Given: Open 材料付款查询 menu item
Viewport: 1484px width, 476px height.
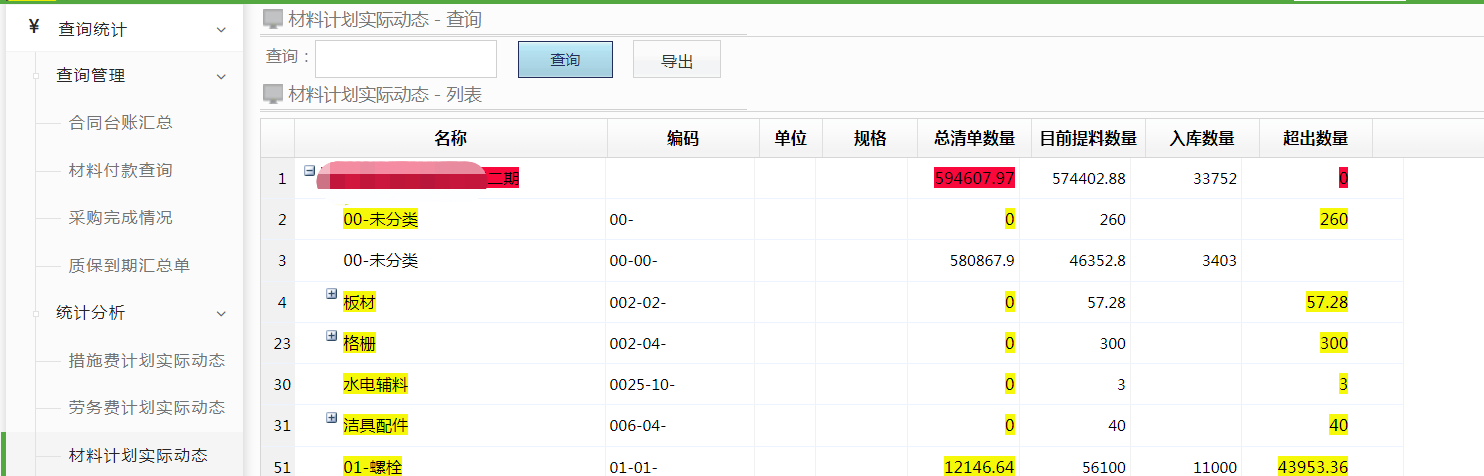Looking at the screenshot, I should click(x=120, y=171).
